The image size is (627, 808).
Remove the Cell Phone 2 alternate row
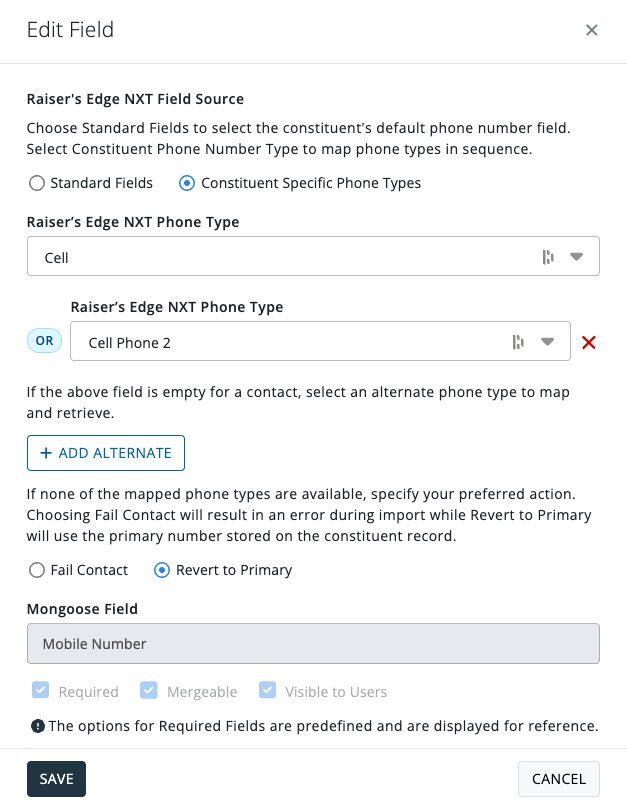589,342
